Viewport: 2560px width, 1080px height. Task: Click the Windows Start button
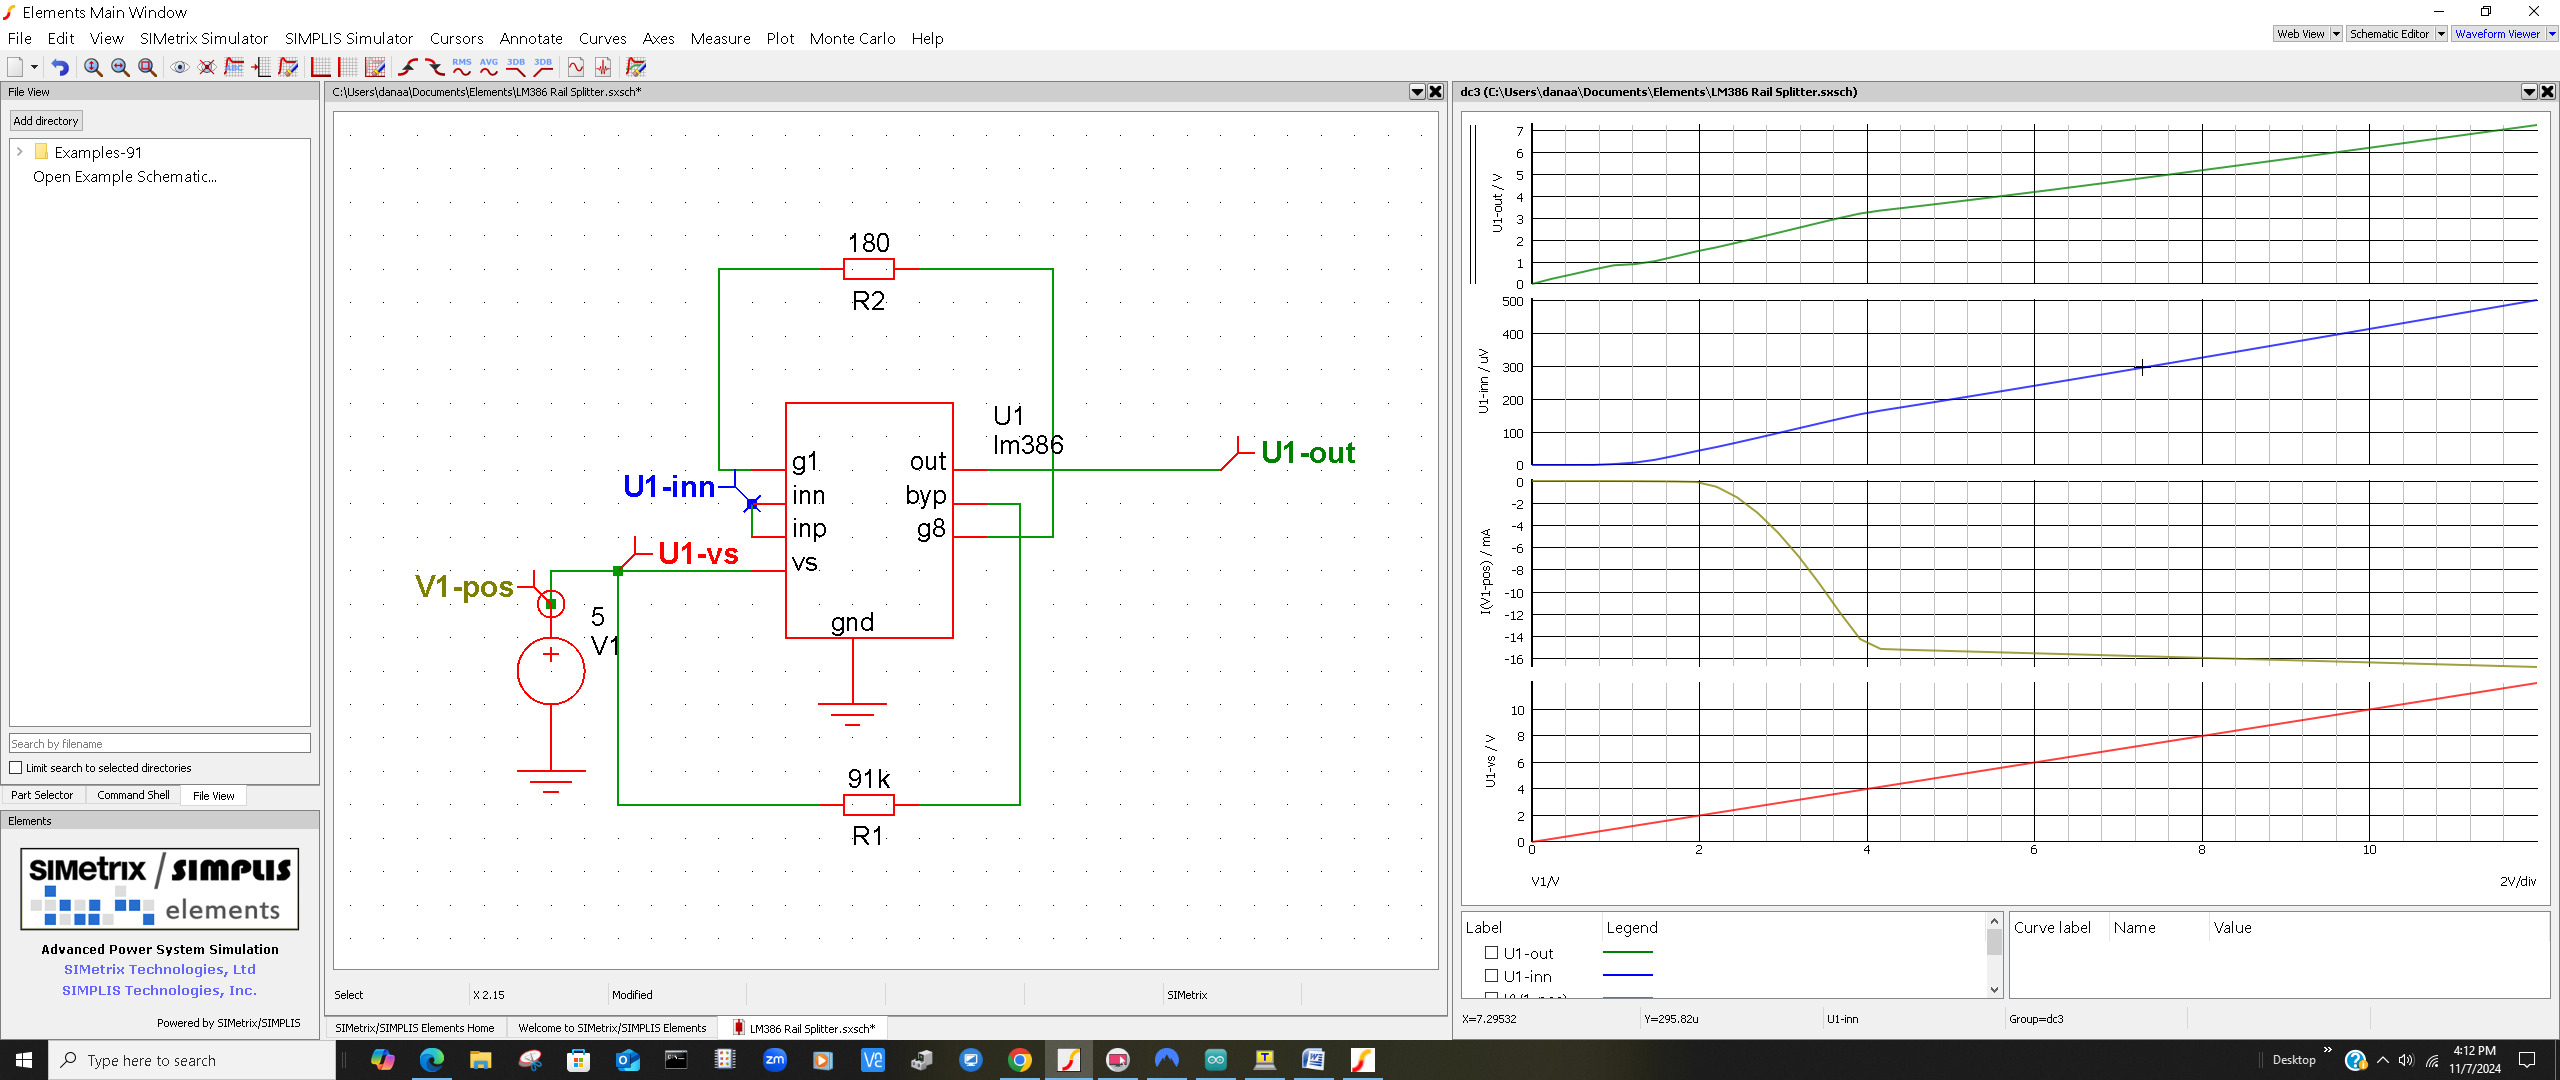24,1060
